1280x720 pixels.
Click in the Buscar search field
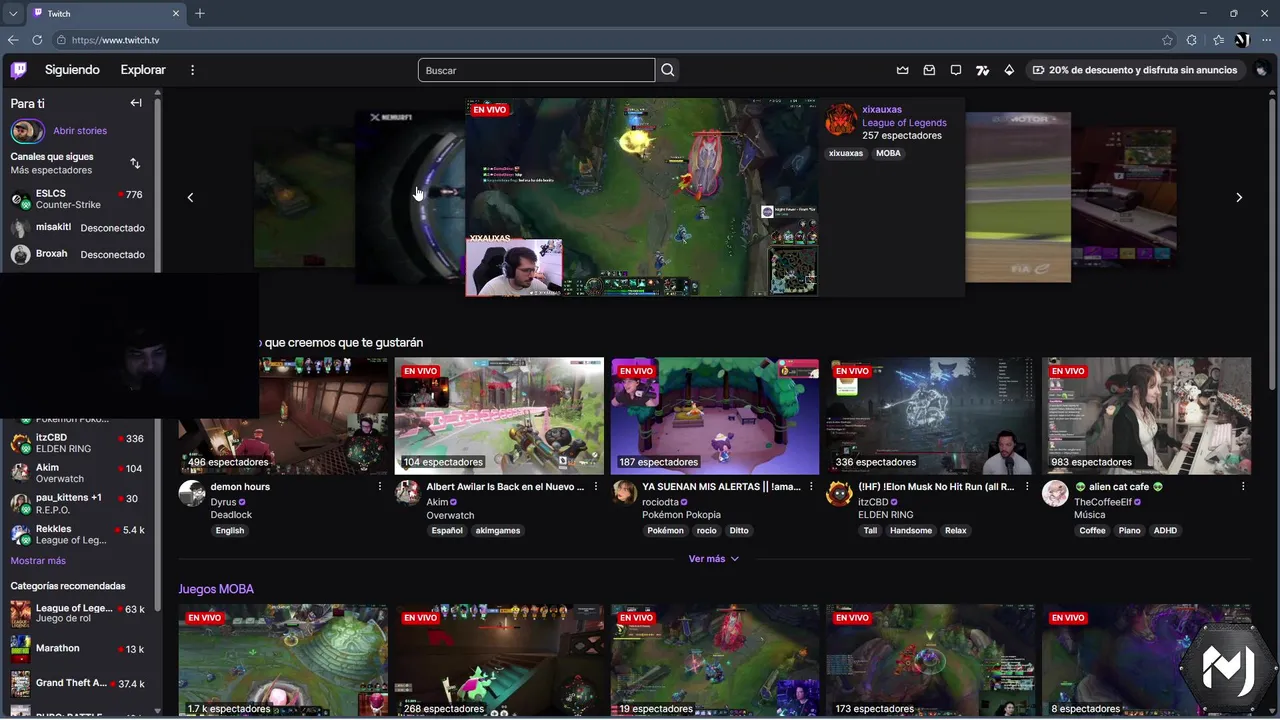click(x=536, y=70)
